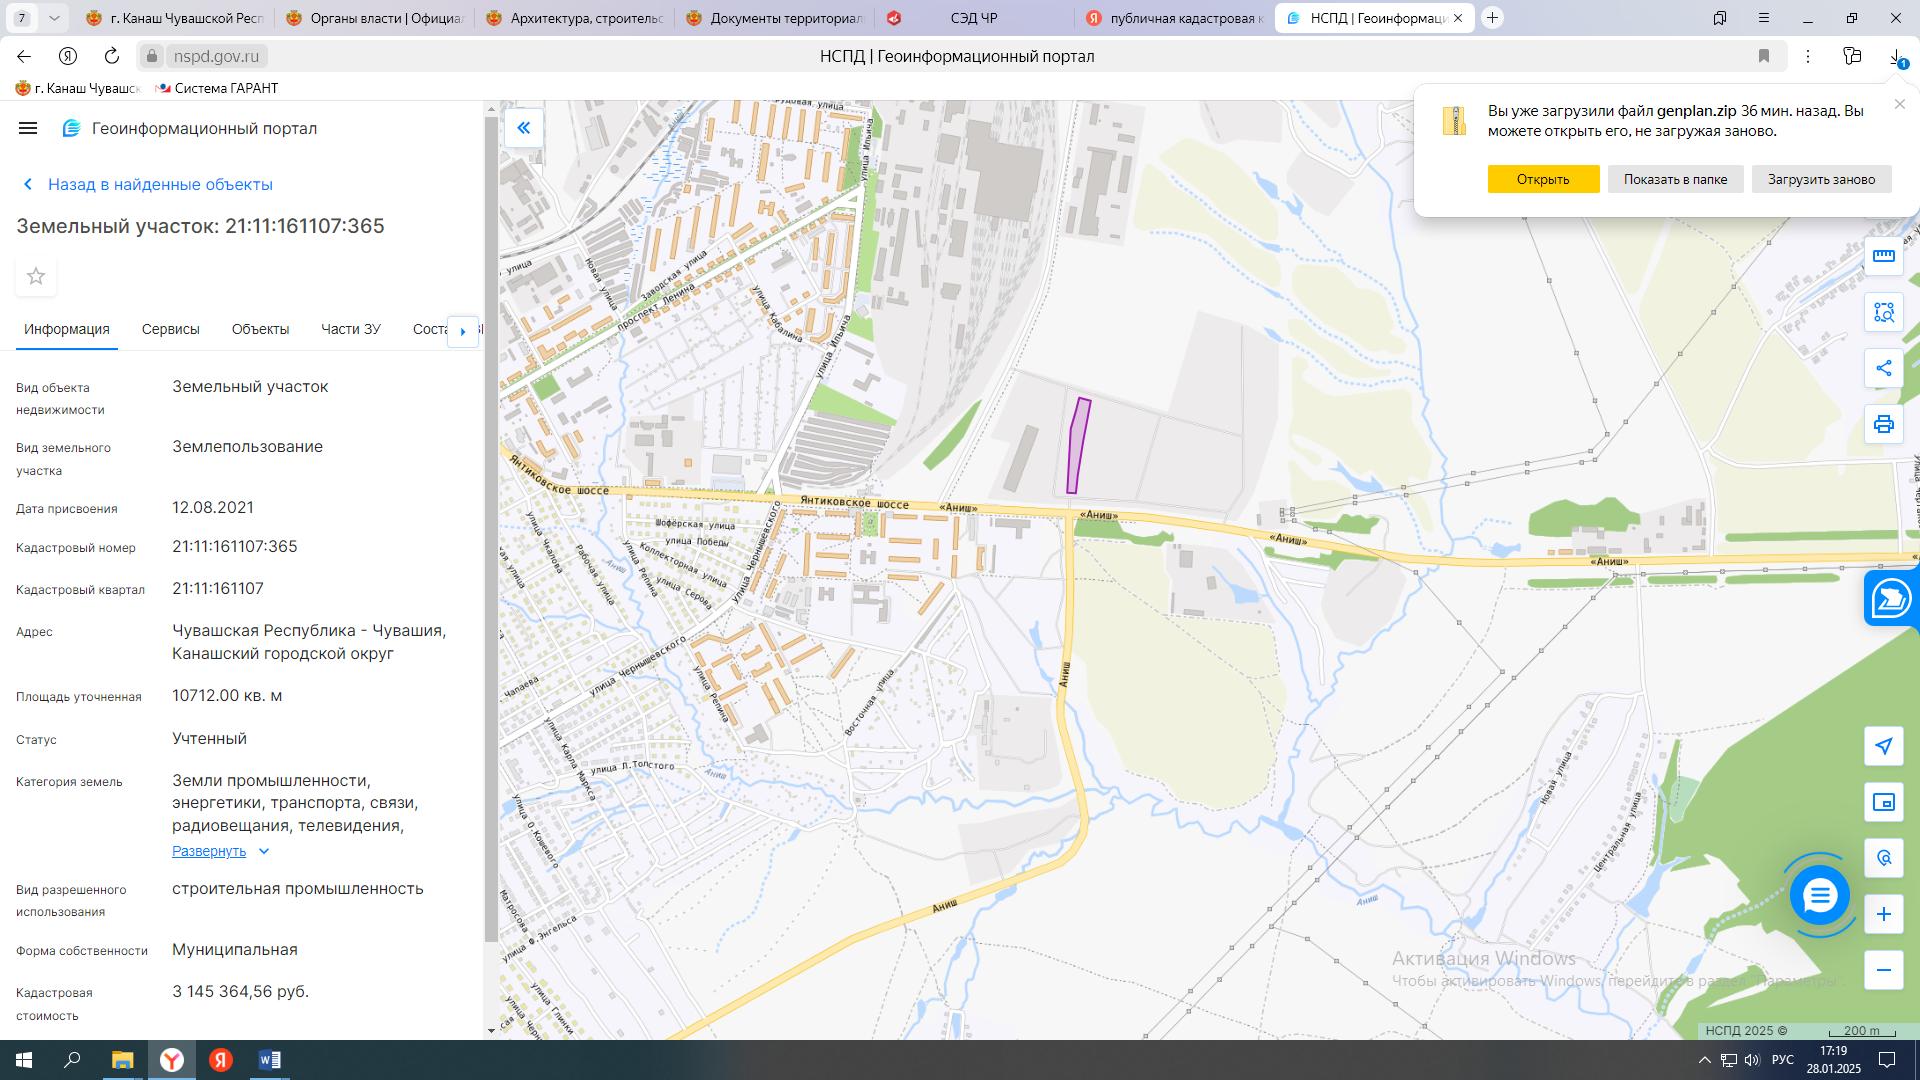Click the share map icon
The image size is (1920, 1080).
(1884, 368)
